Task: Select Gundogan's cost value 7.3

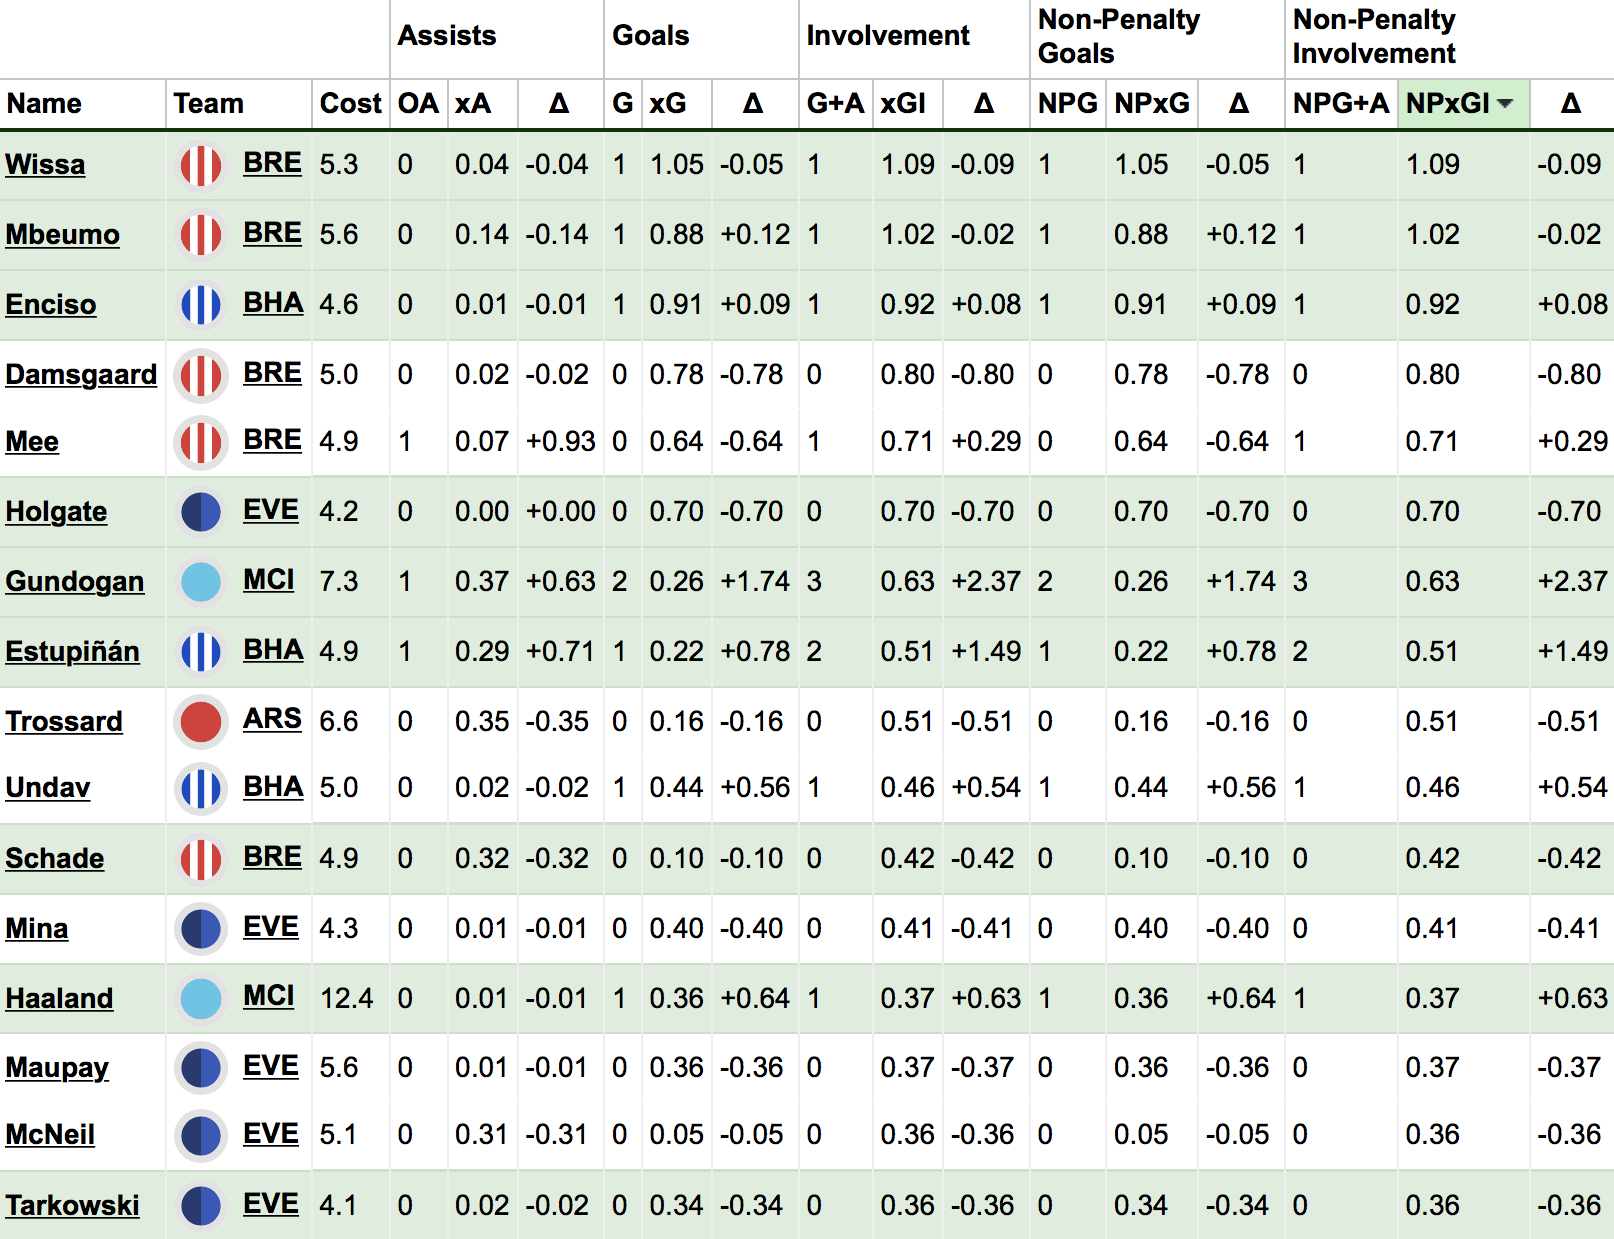Action: coord(339,582)
